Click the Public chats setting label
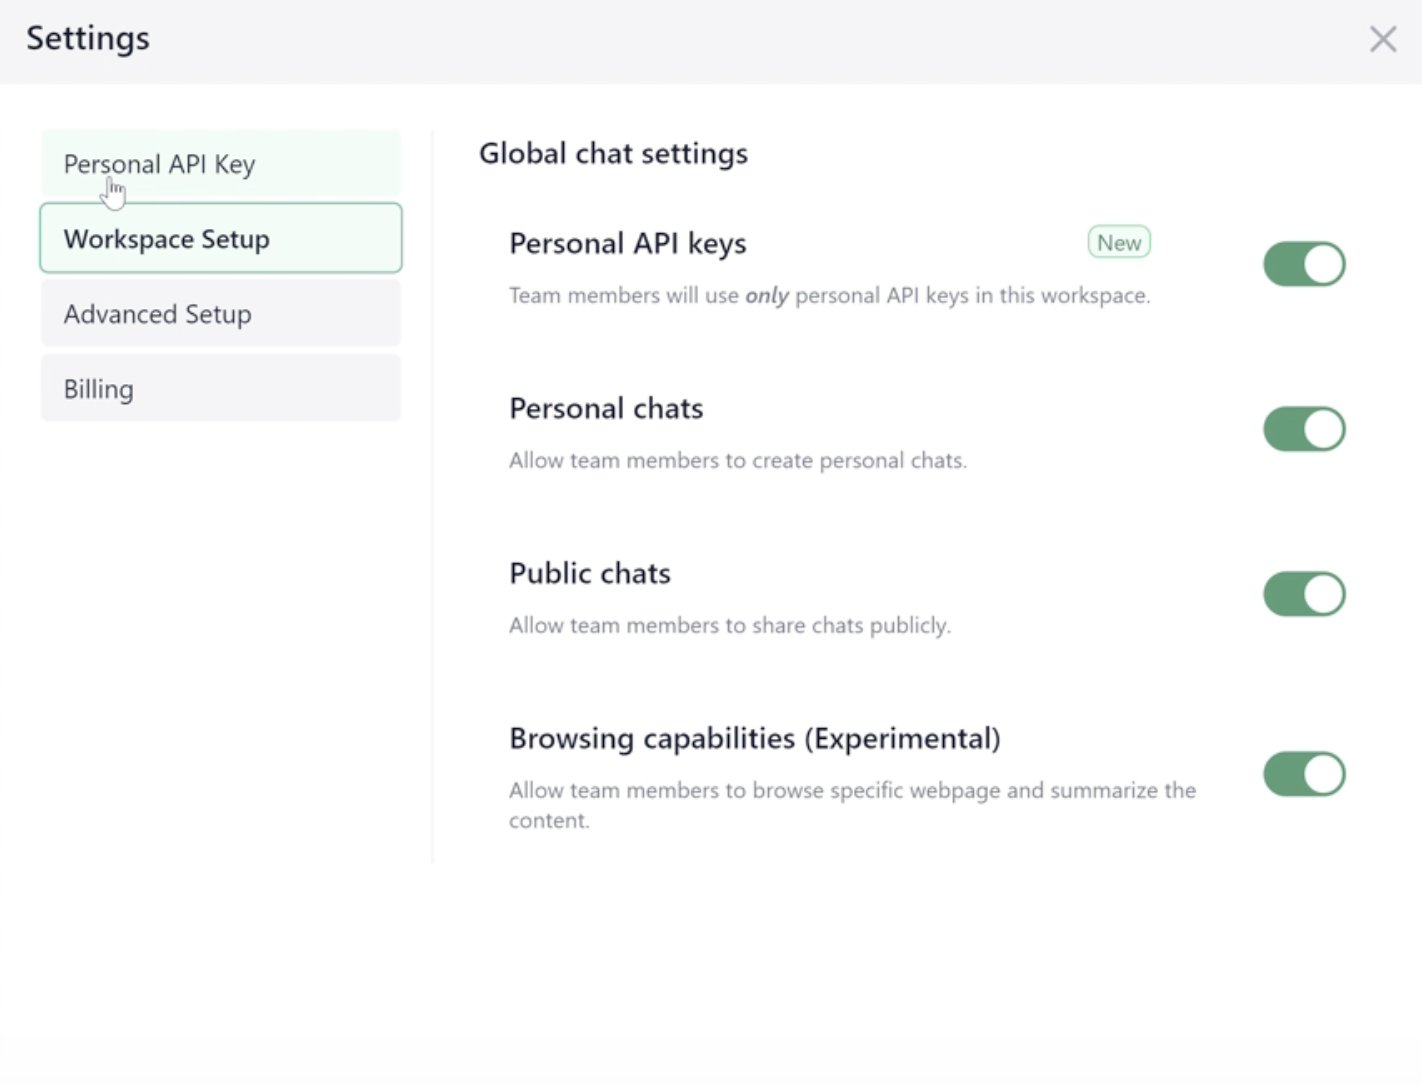This screenshot has height=1084, width=1422. tap(590, 573)
